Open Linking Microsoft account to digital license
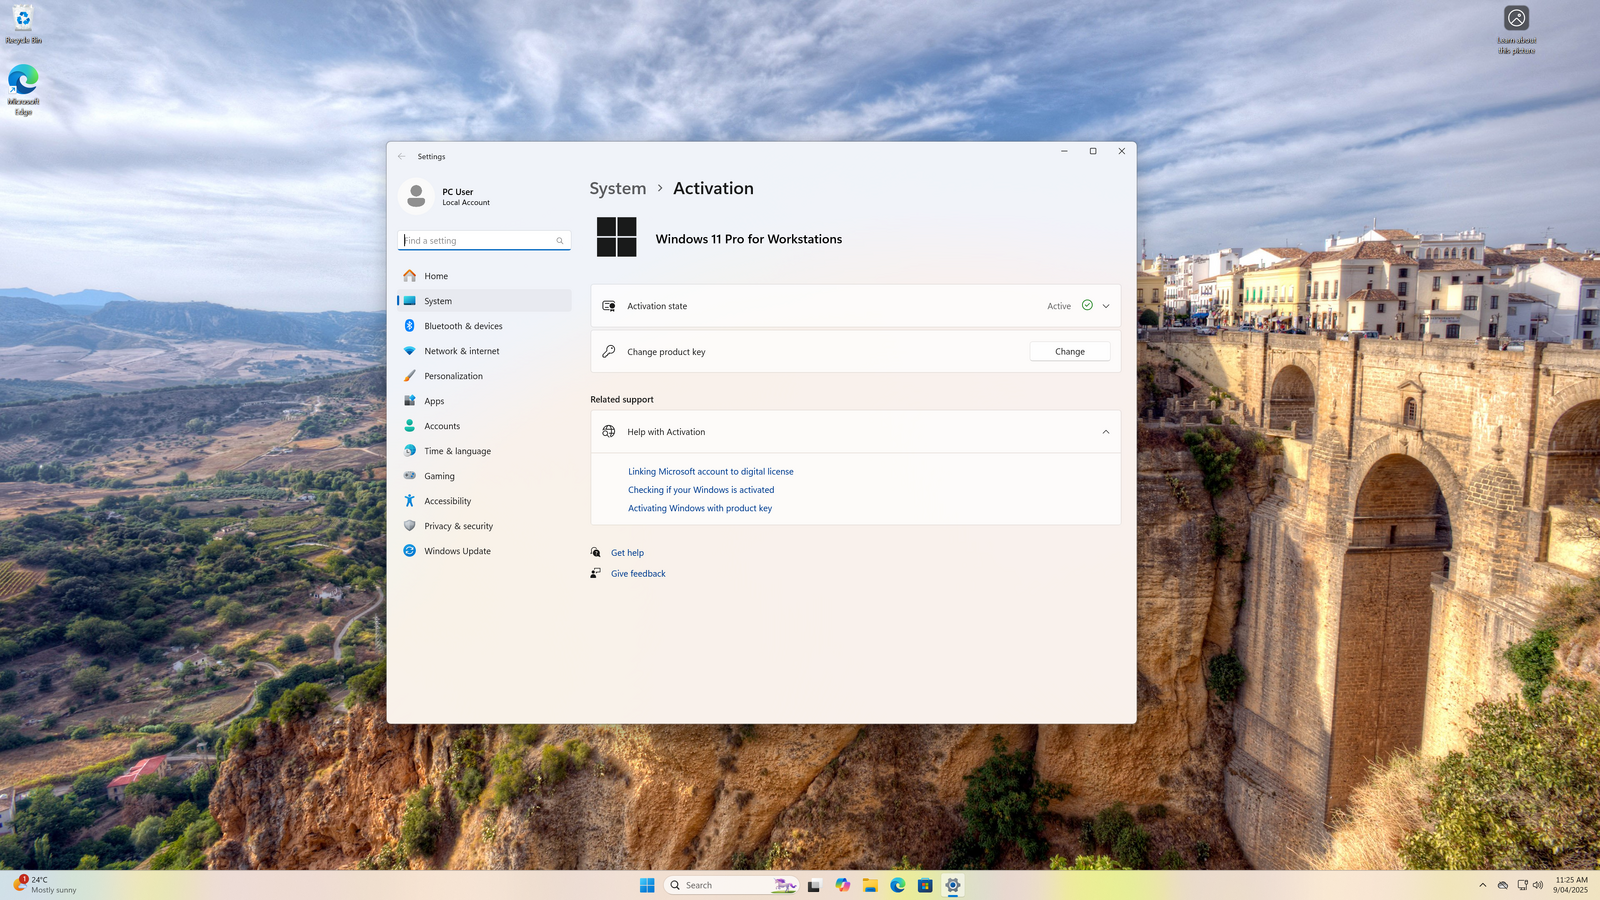 coord(711,472)
